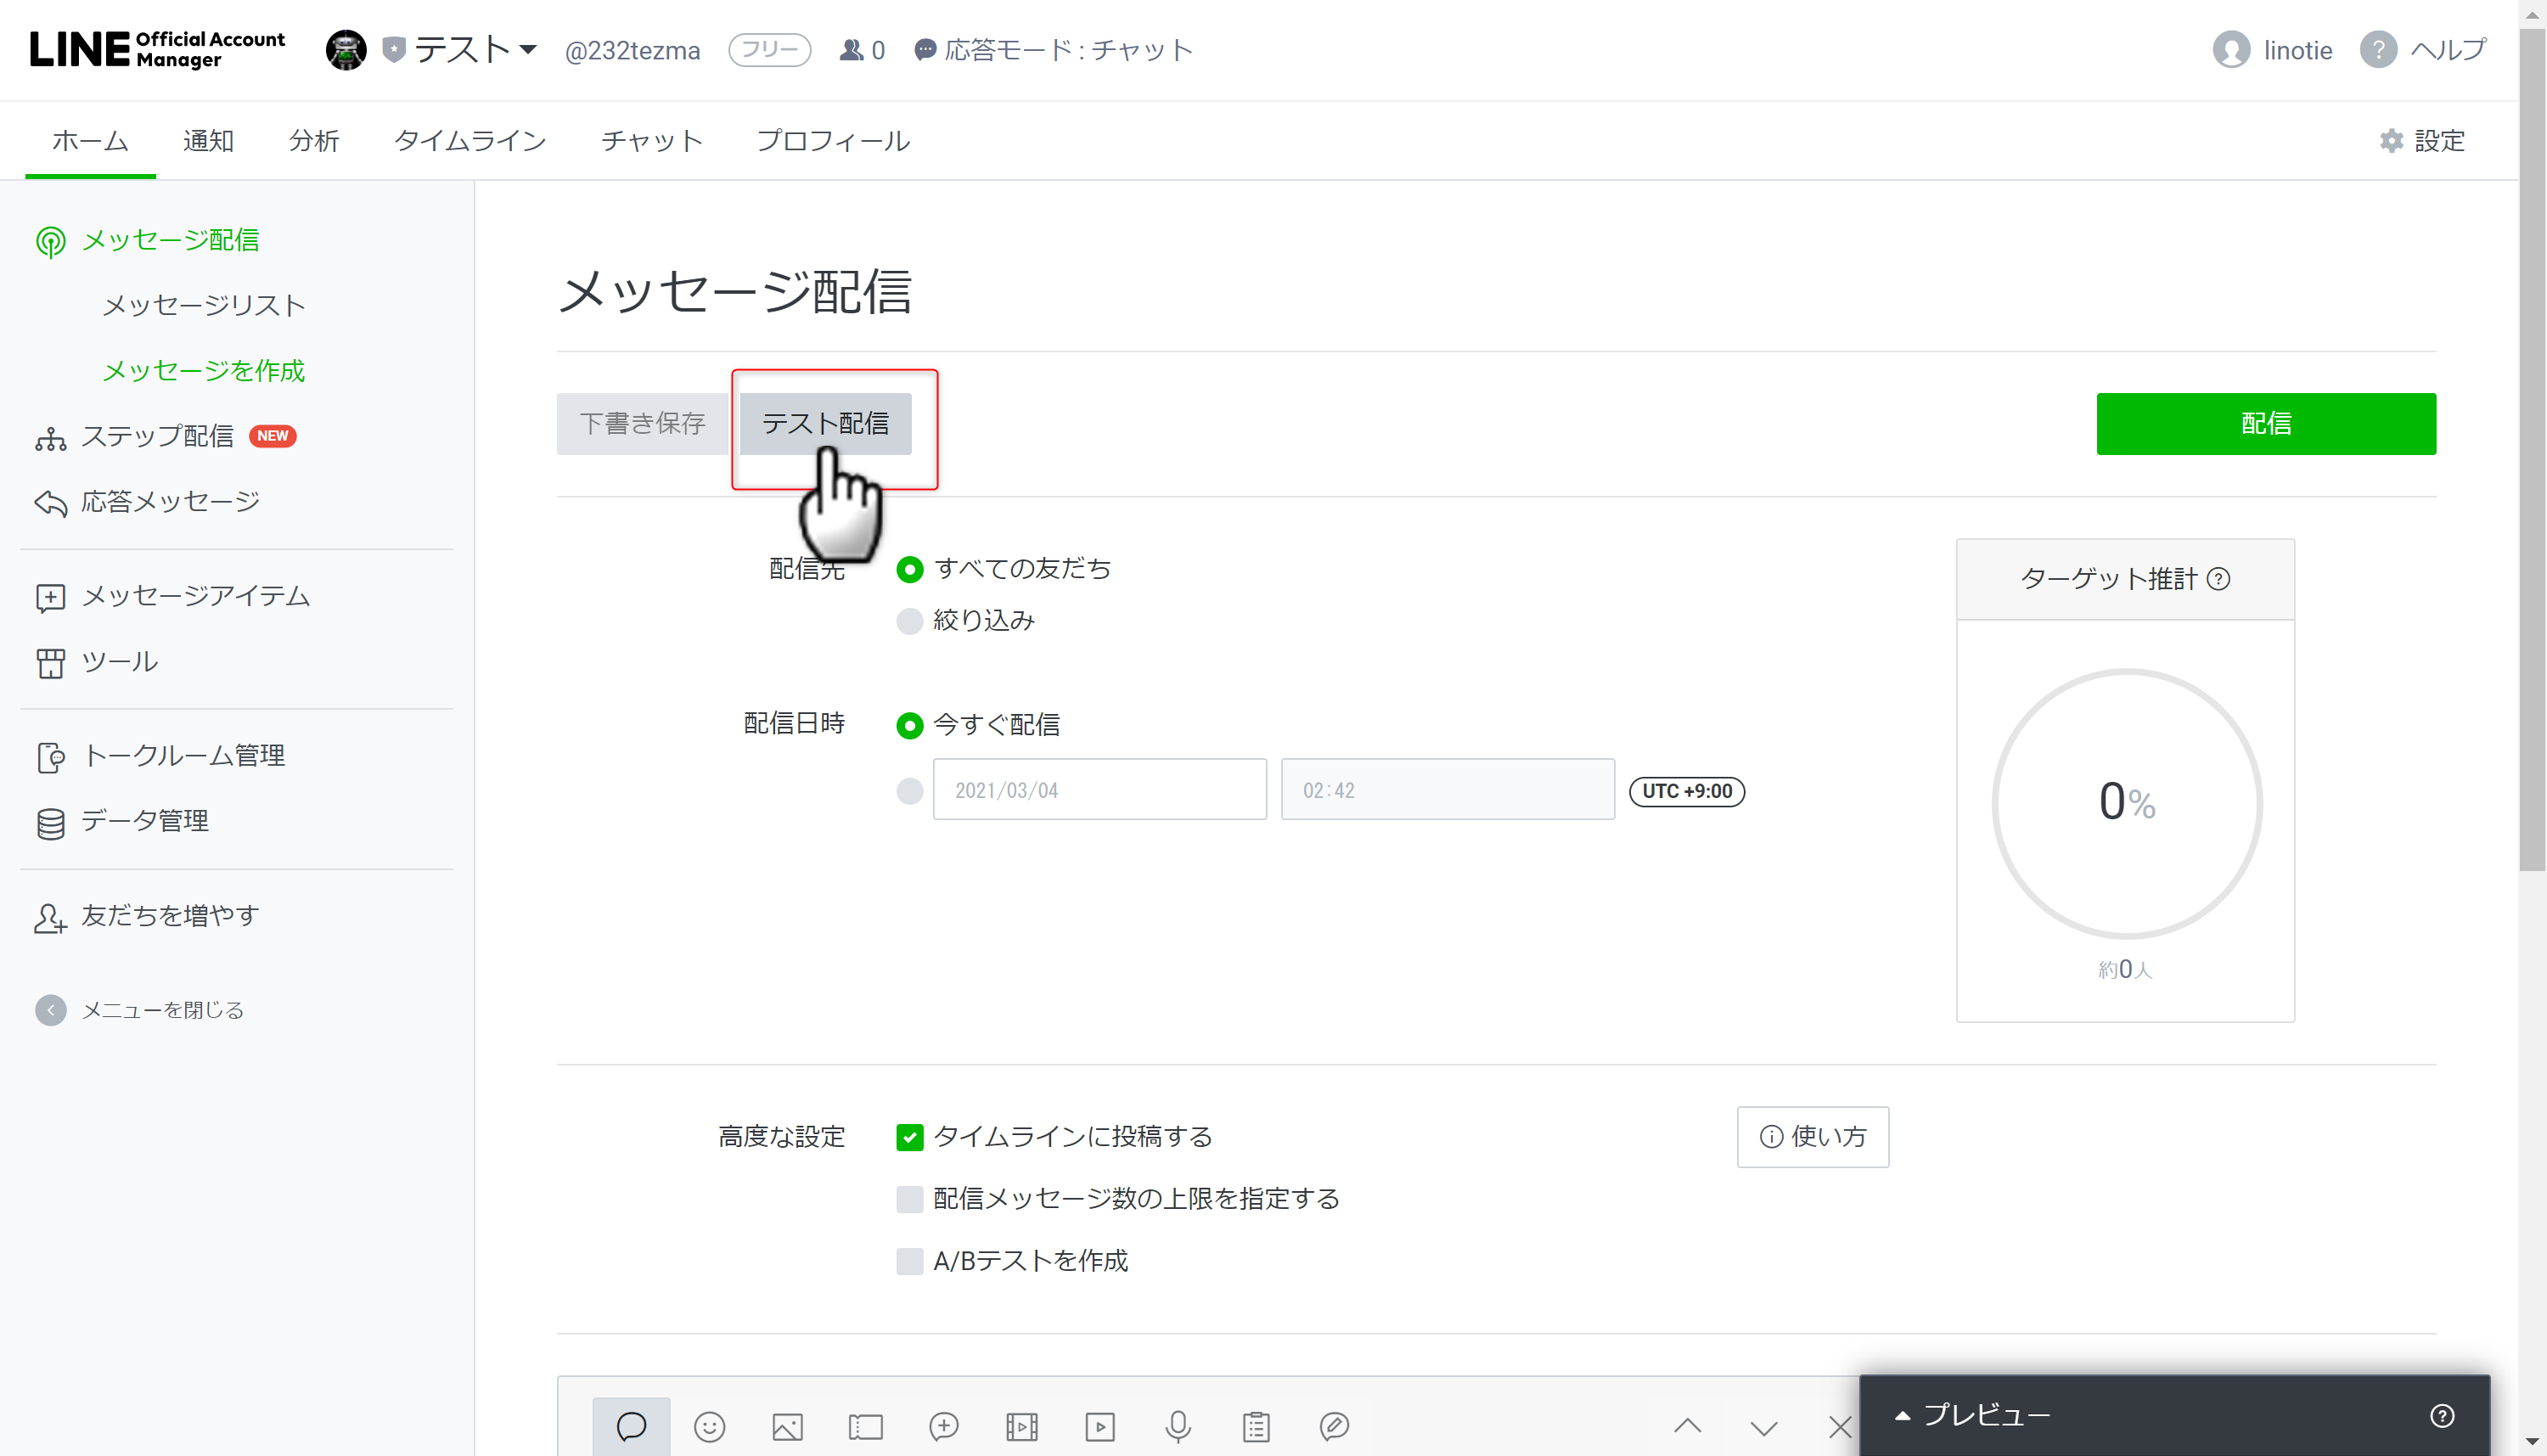
Task: Check 配信メッセージ数の上限を指定する
Action: click(909, 1199)
